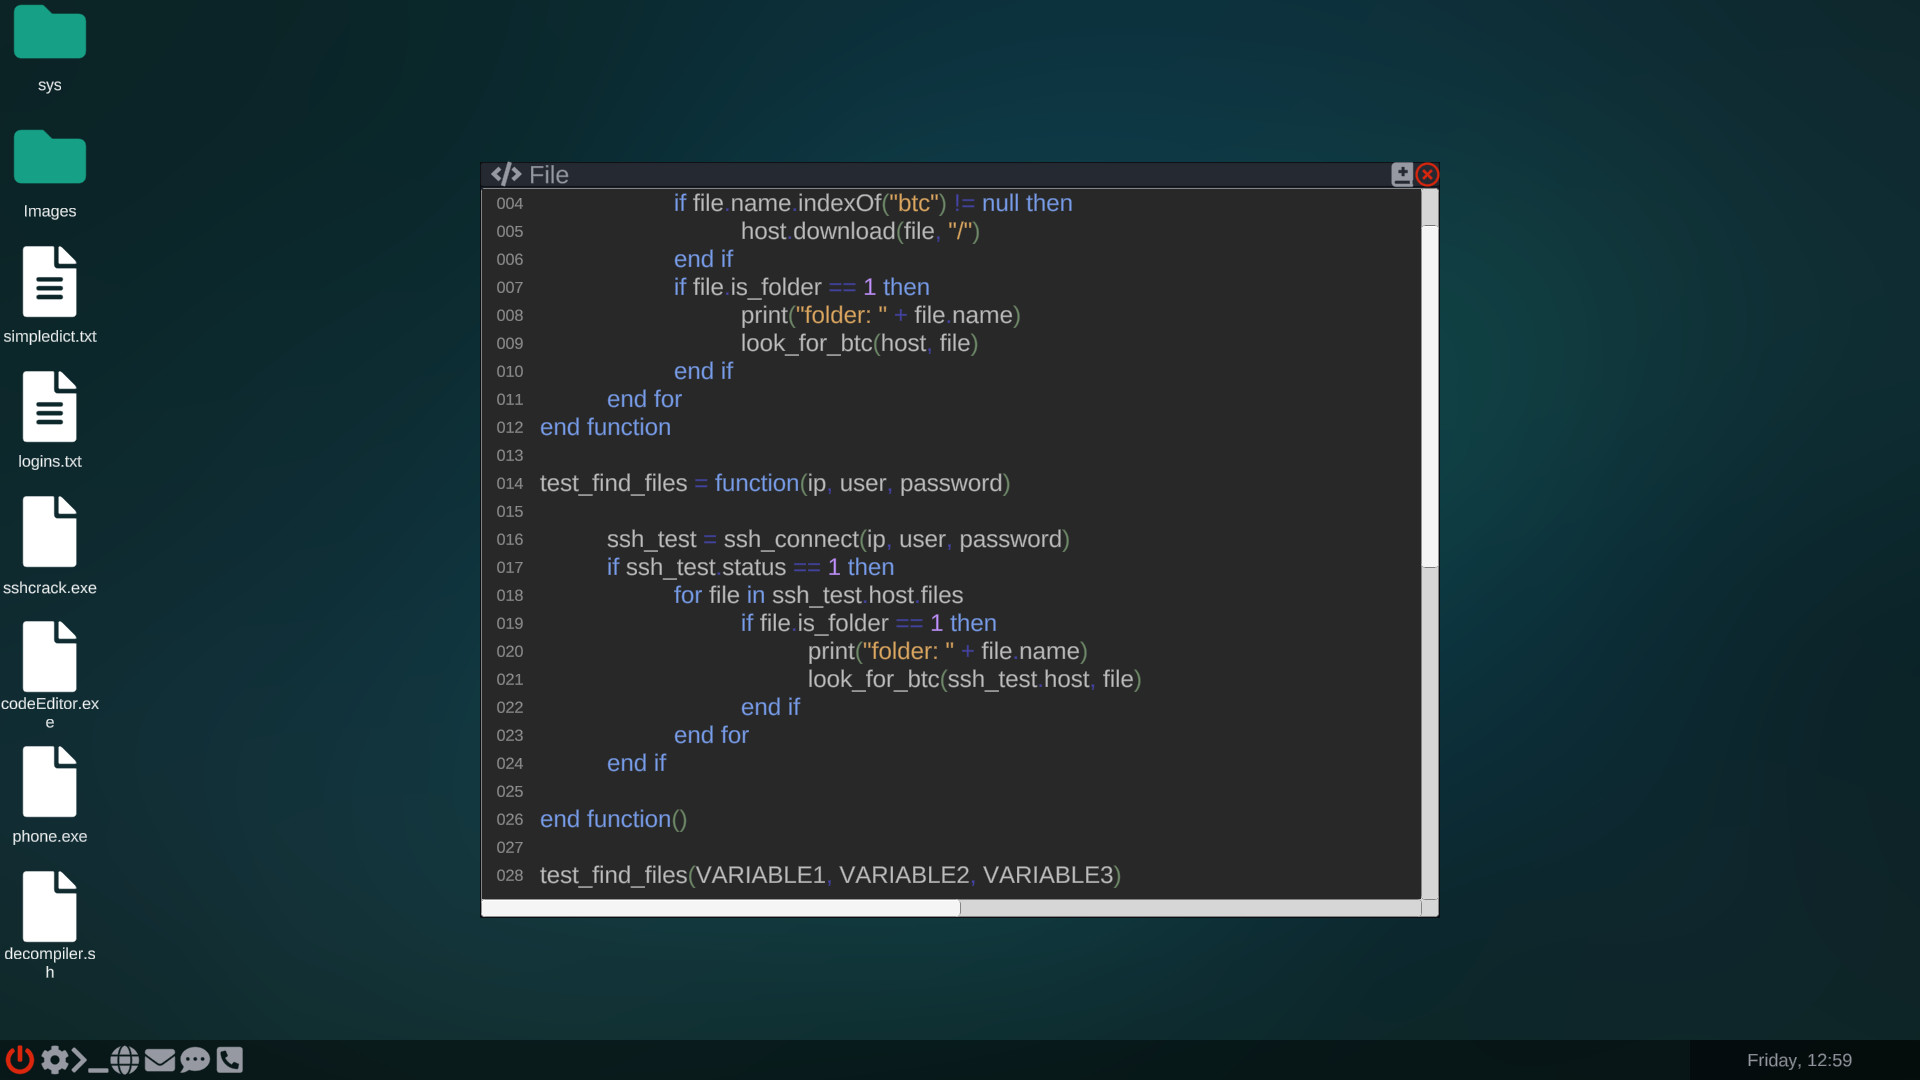The image size is (1920, 1080).
Task: Select the code editor file icon in title bar
Action: pyautogui.click(x=507, y=174)
